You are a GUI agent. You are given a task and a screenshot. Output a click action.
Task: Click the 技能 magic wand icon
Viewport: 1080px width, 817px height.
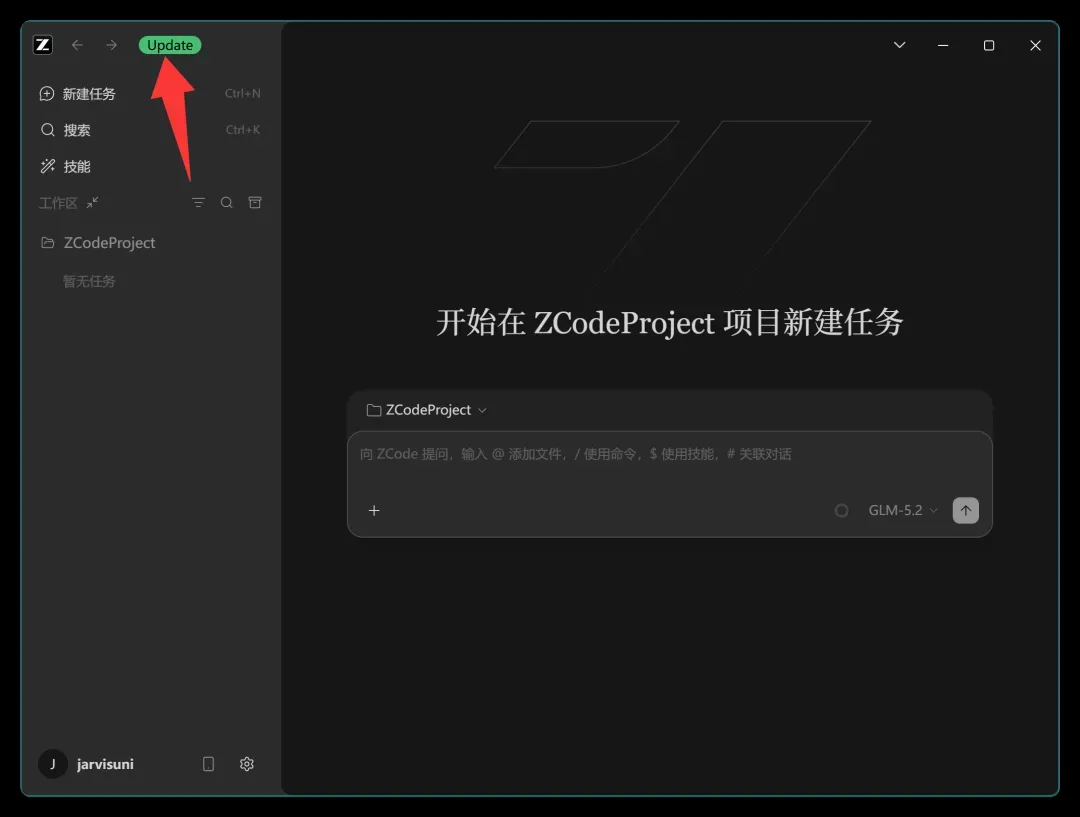[x=48, y=166]
